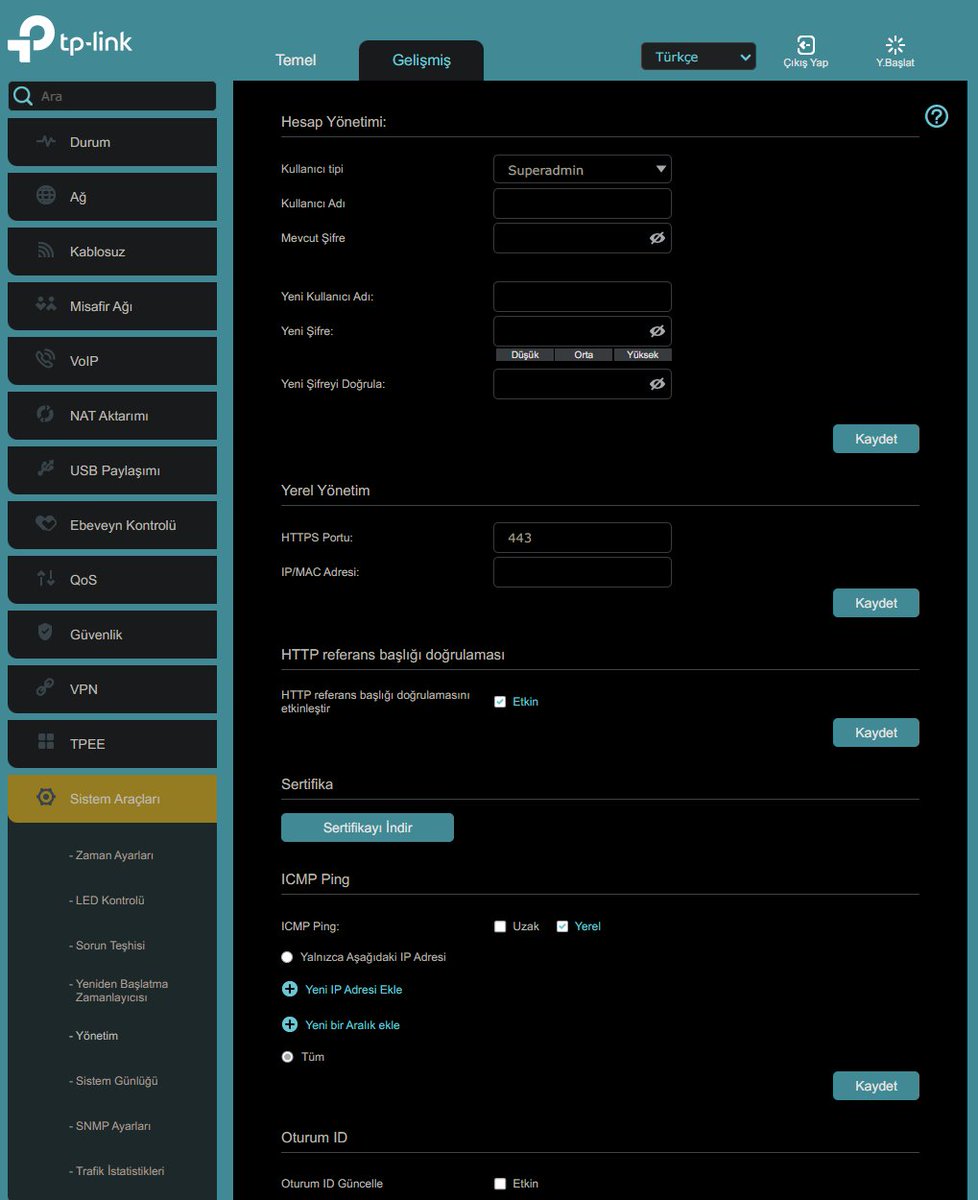Click the Yüksek strength indicator
The image size is (978, 1200).
(x=643, y=355)
